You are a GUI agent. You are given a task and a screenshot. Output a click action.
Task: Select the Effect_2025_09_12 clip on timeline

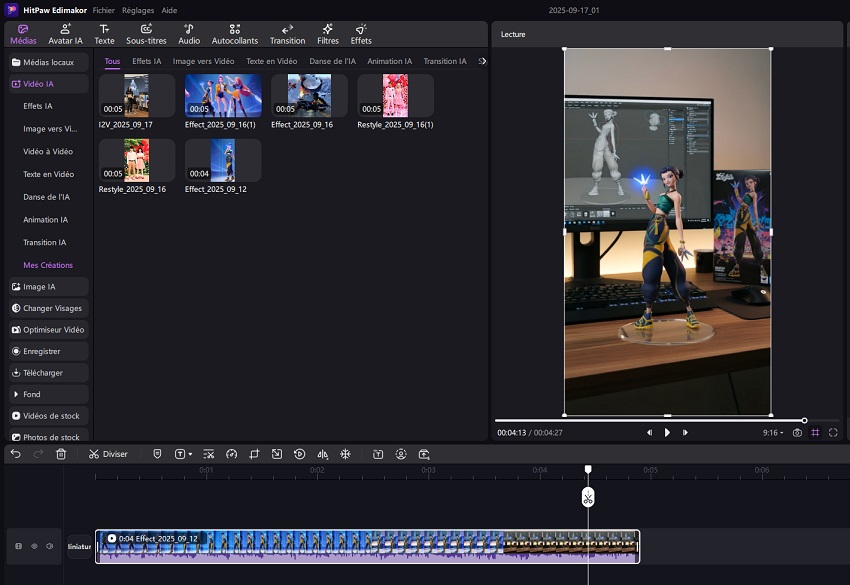[x=368, y=547]
